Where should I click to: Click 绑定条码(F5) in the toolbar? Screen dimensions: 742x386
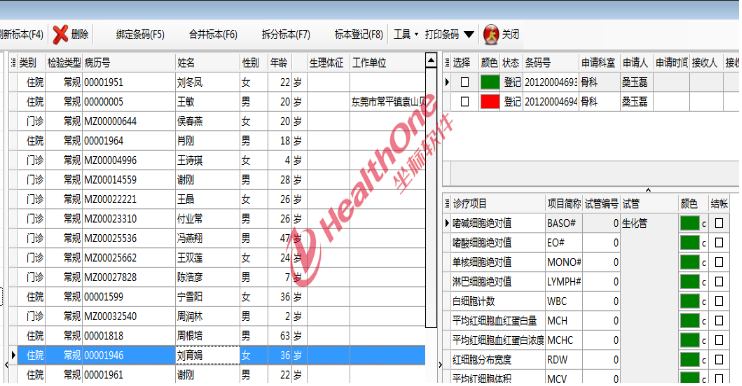(x=140, y=34)
